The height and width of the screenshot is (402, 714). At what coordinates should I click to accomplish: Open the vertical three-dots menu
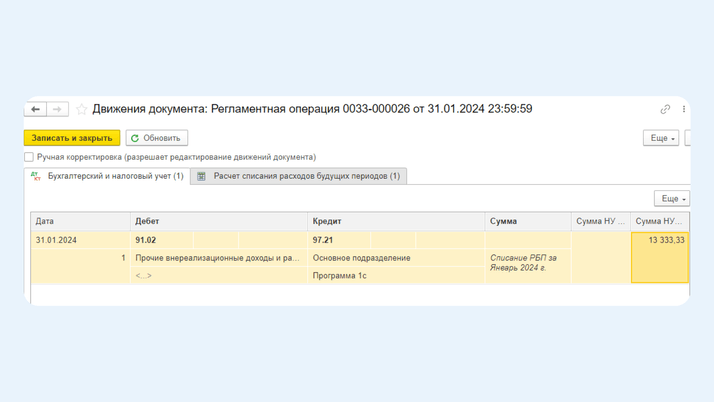[x=683, y=109]
